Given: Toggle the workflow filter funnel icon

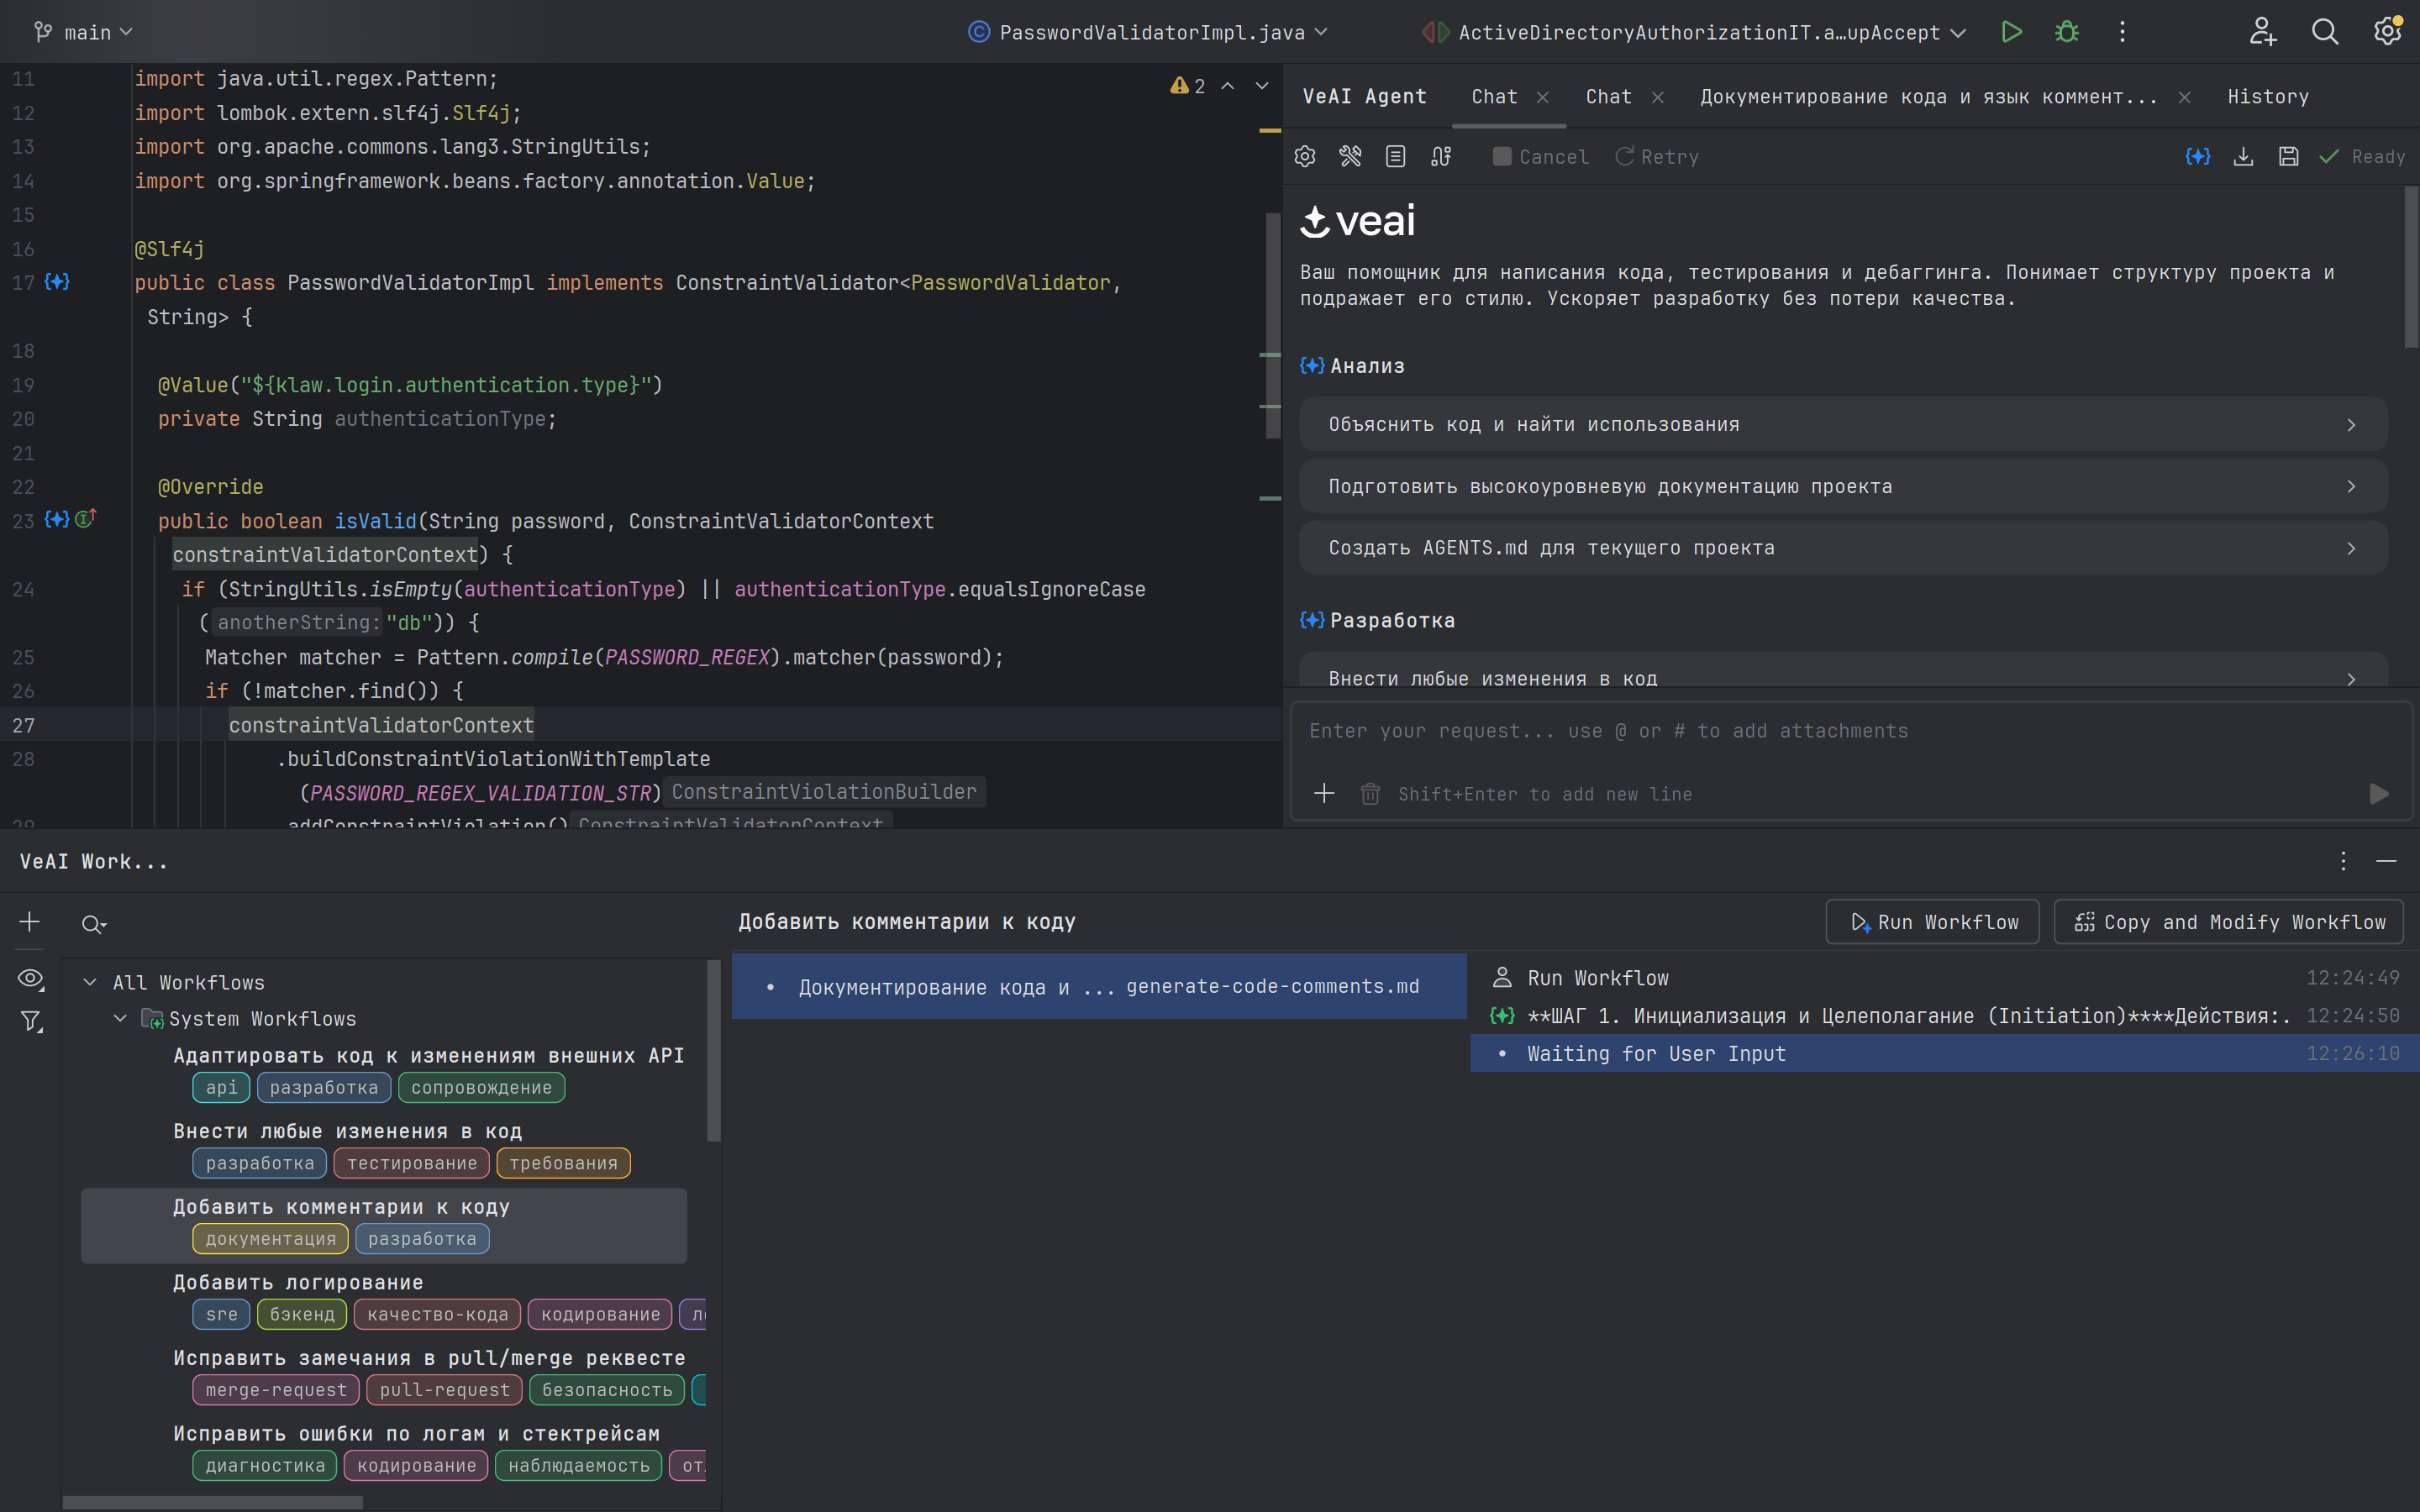Looking at the screenshot, I should pyautogui.click(x=29, y=1021).
